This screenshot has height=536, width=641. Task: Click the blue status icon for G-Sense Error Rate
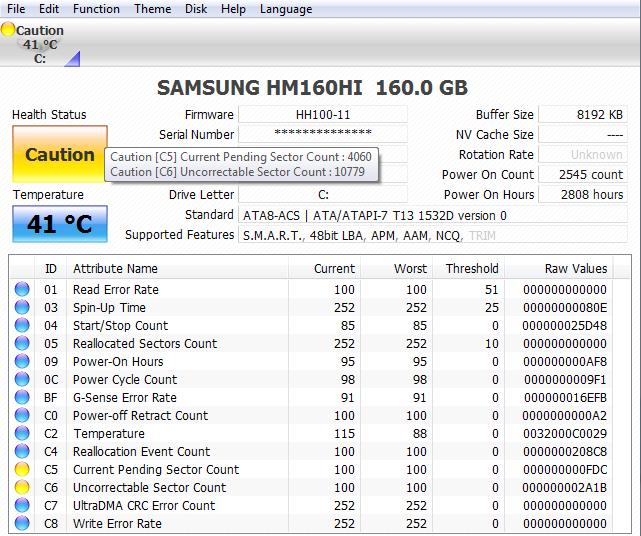[22, 397]
